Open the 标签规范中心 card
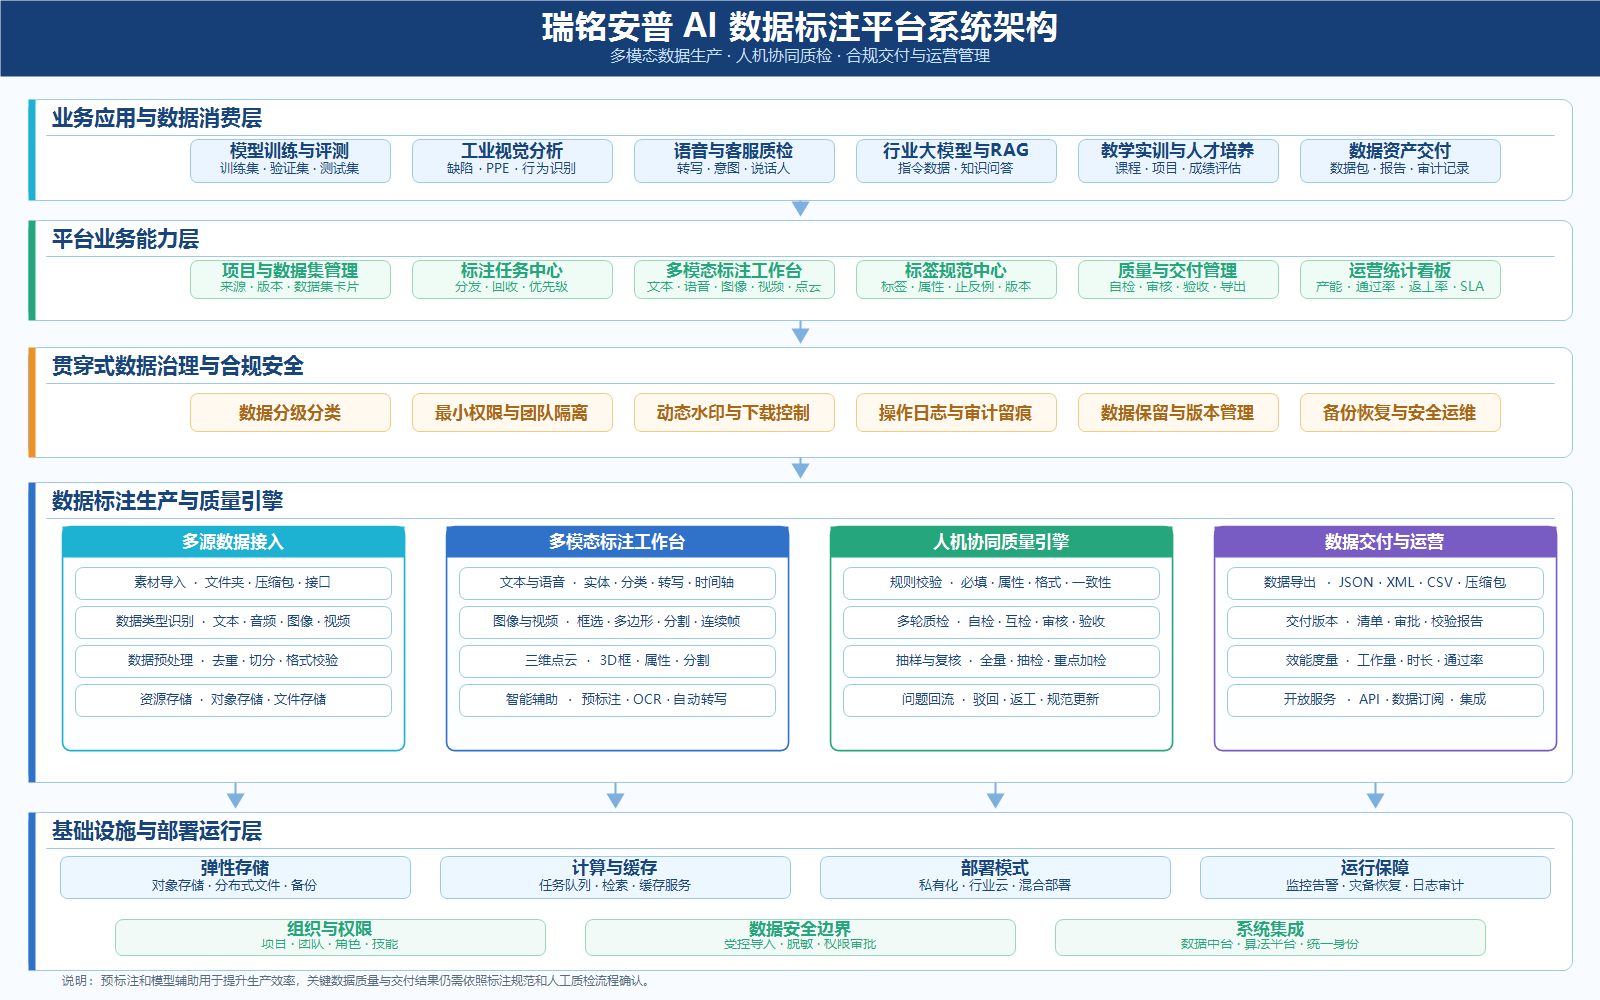This screenshot has width=1600, height=1000. (956, 279)
